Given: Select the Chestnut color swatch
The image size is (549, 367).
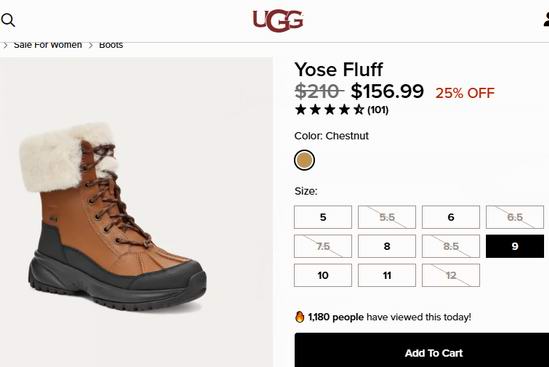Looking at the screenshot, I should click(304, 160).
